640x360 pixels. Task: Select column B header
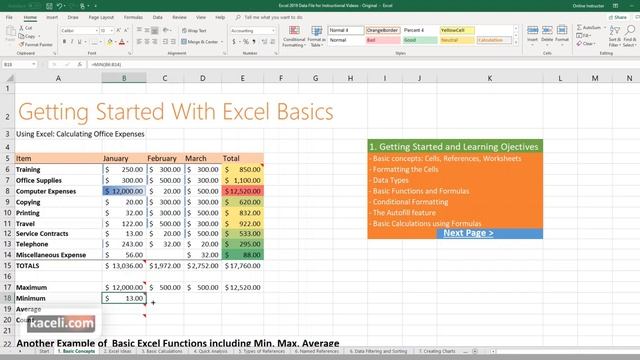(x=124, y=78)
